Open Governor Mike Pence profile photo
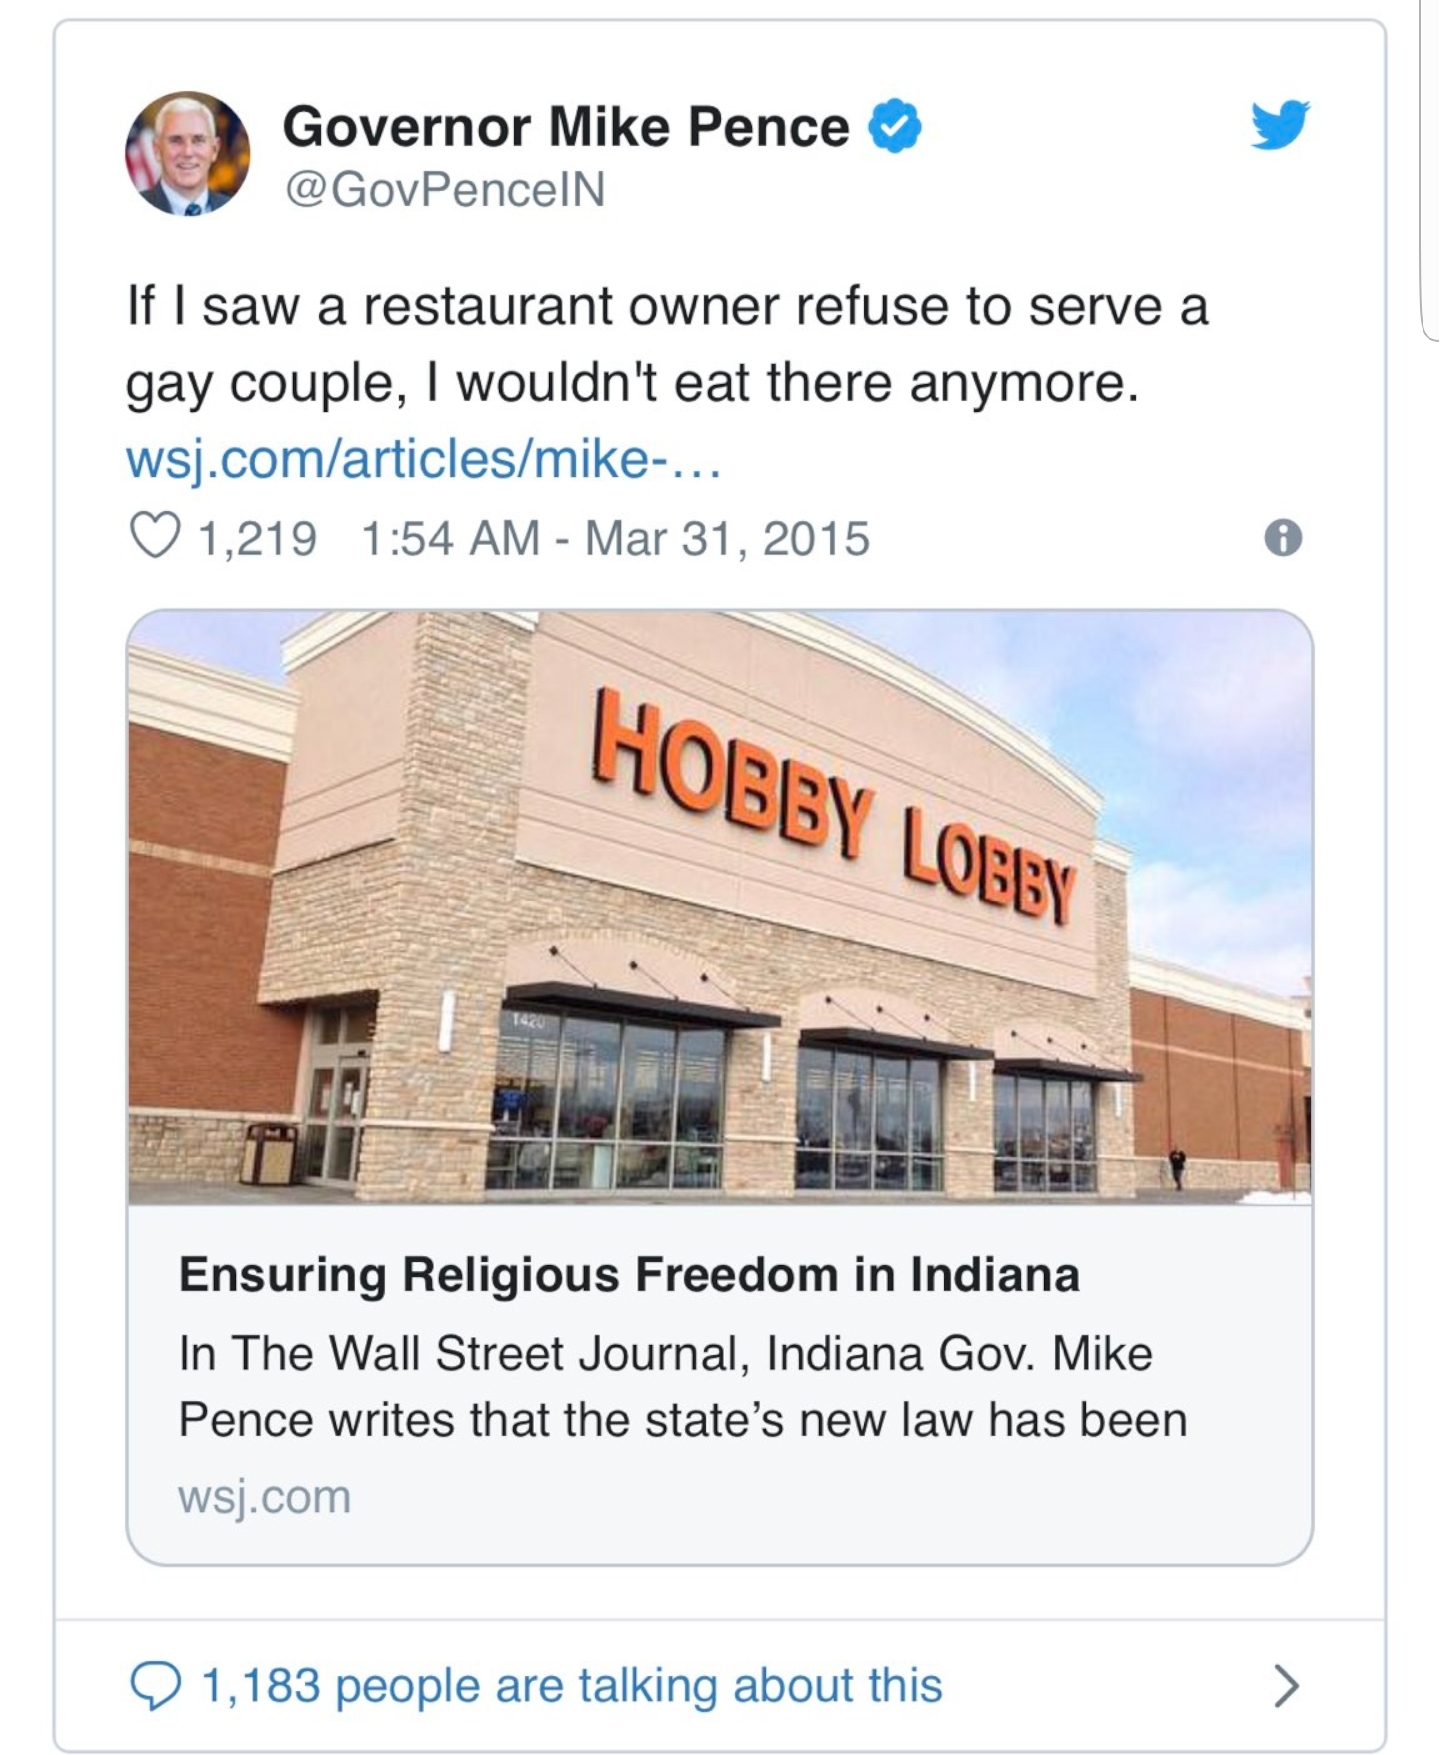1440x1755 pixels. point(187,154)
